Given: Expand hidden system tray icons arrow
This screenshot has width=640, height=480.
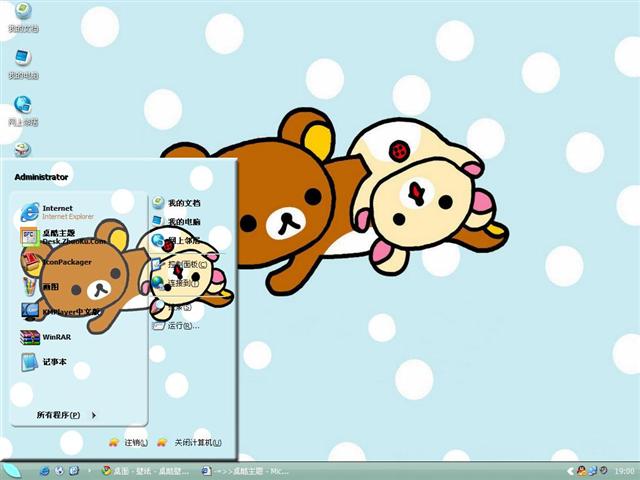Looking at the screenshot, I should tap(570, 471).
